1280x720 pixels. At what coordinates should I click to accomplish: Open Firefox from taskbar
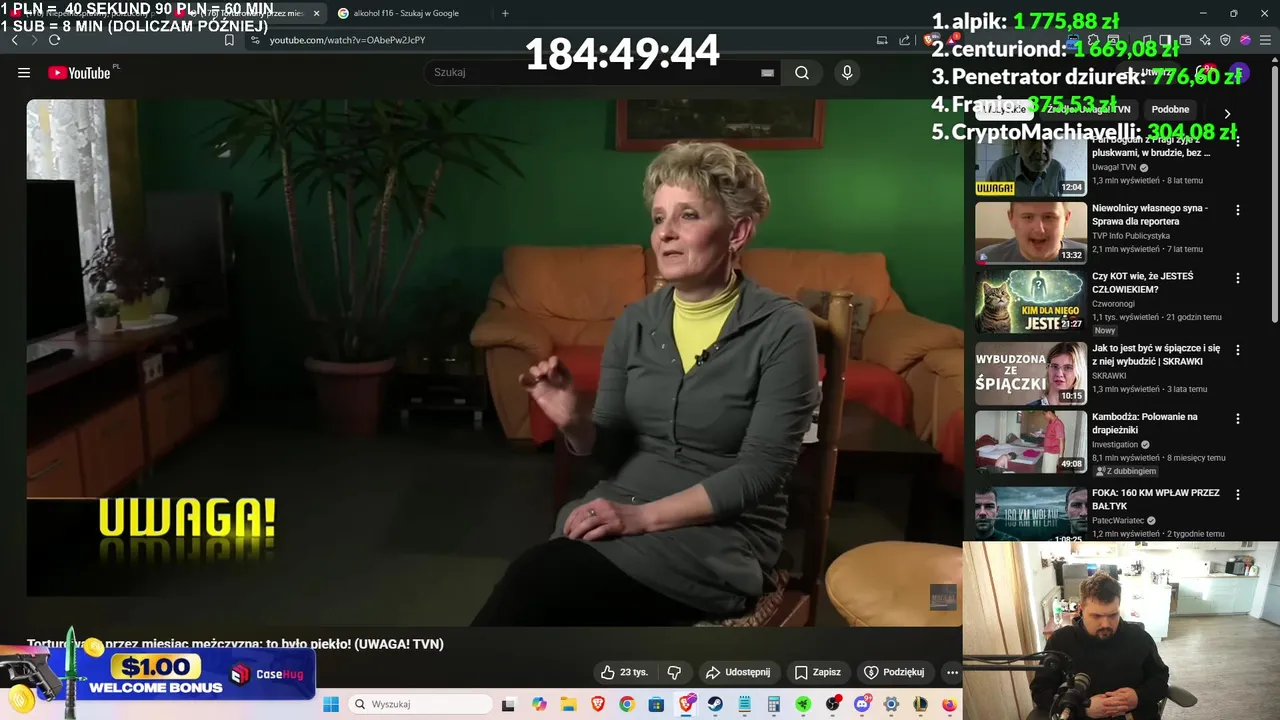949,704
